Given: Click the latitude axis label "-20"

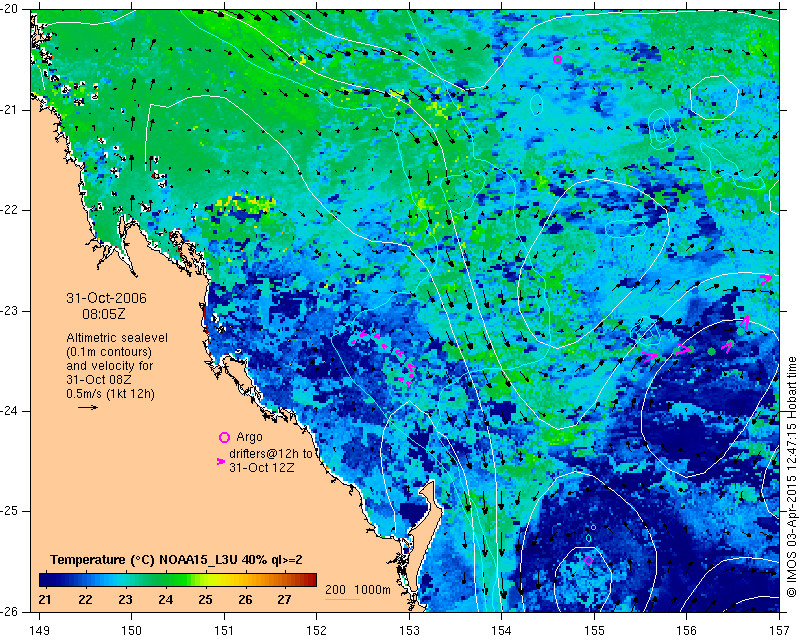Looking at the screenshot, I should [x=10, y=10].
